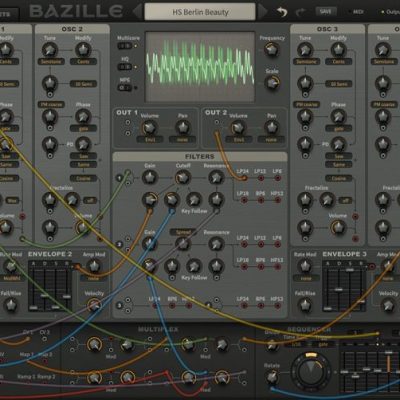Click the SAVE button
Image resolution: width=400 pixels, height=400 pixels.
[x=325, y=12]
